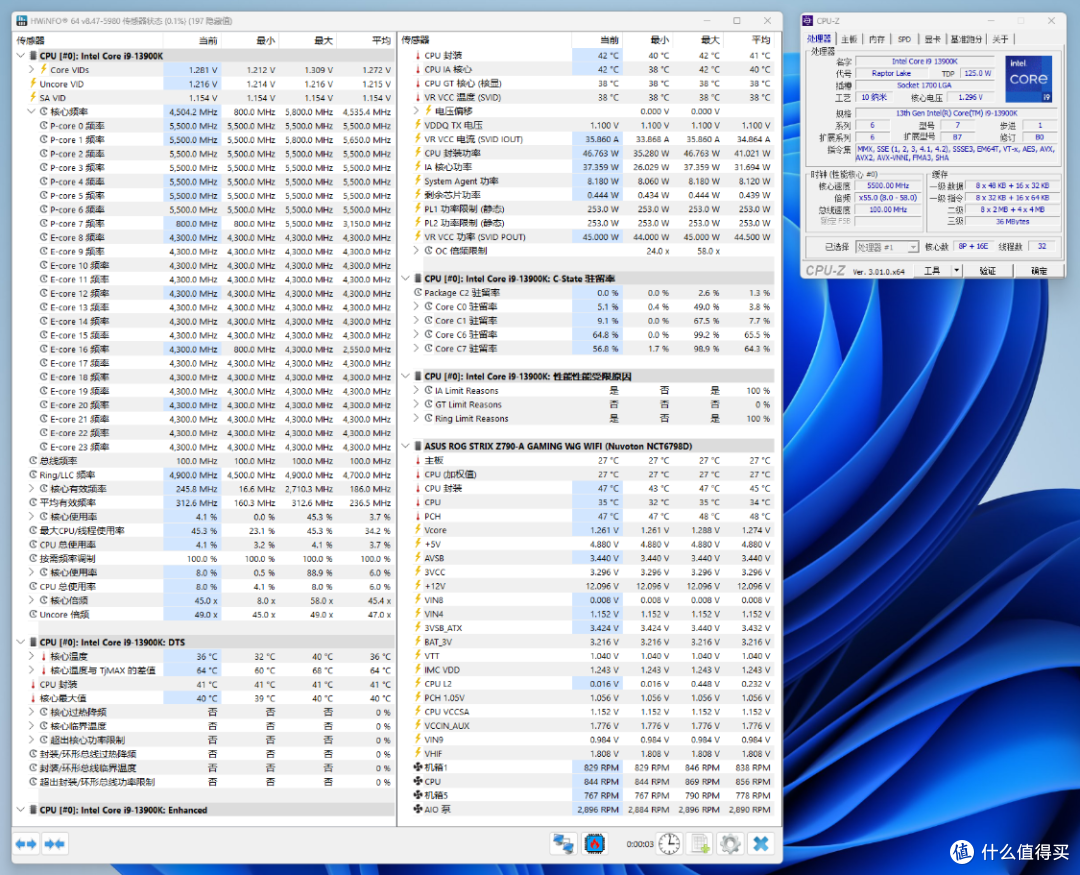The image size is (1080, 875).
Task: Collapse the CPU [#0] Intel Core i9-13900K group
Action: 21,56
